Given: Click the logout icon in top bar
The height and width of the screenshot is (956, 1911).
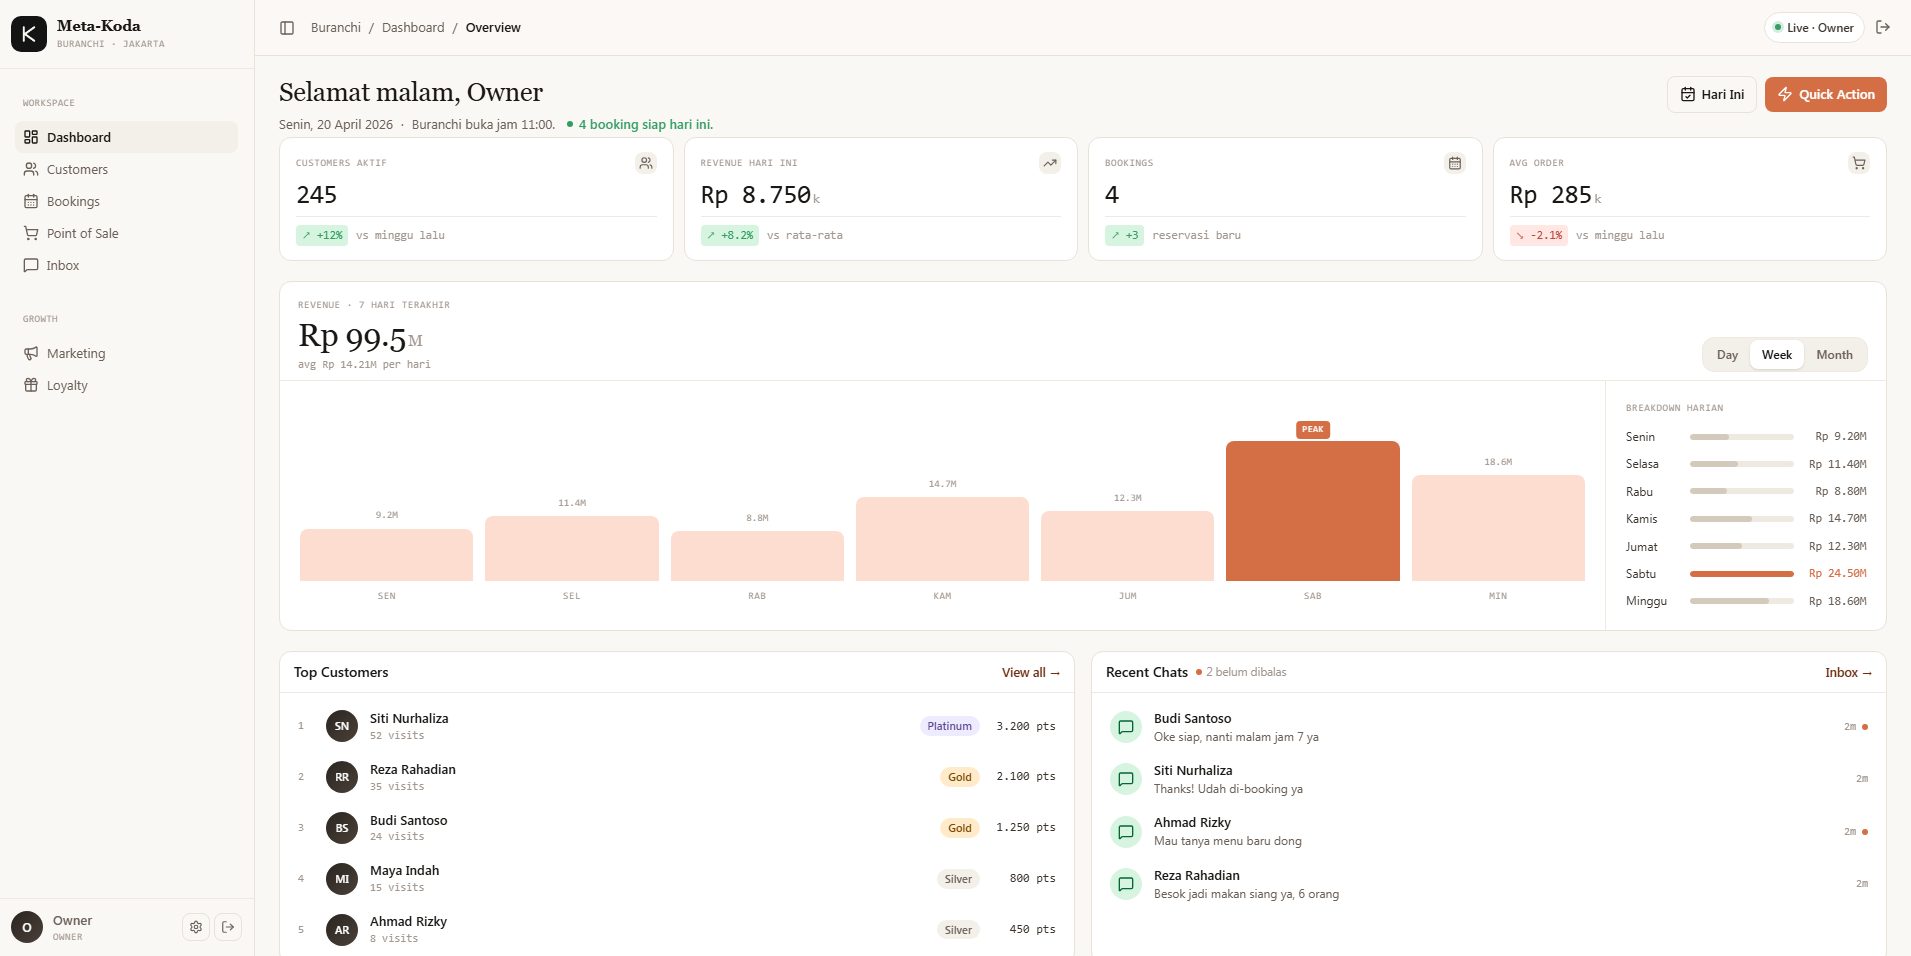Looking at the screenshot, I should pyautogui.click(x=1883, y=27).
